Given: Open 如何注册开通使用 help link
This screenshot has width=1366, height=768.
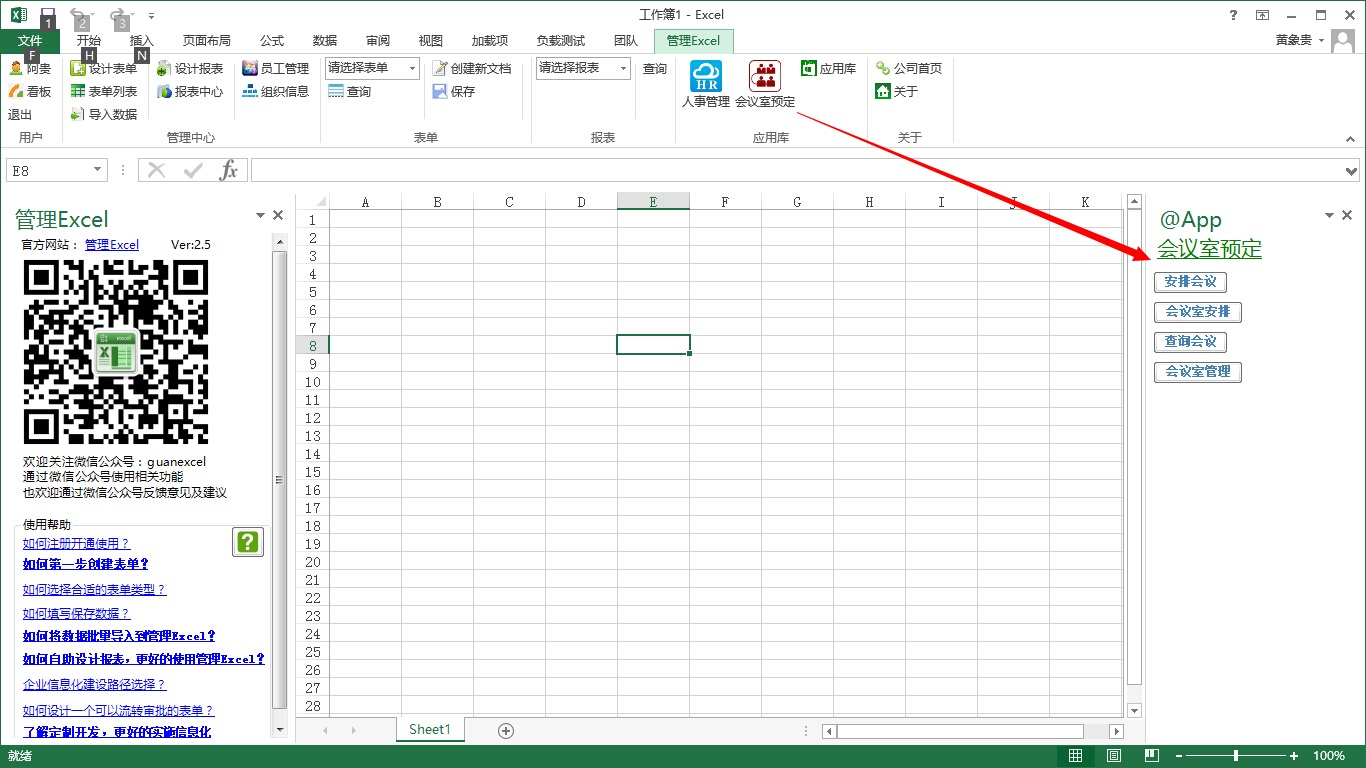Looking at the screenshot, I should point(76,544).
